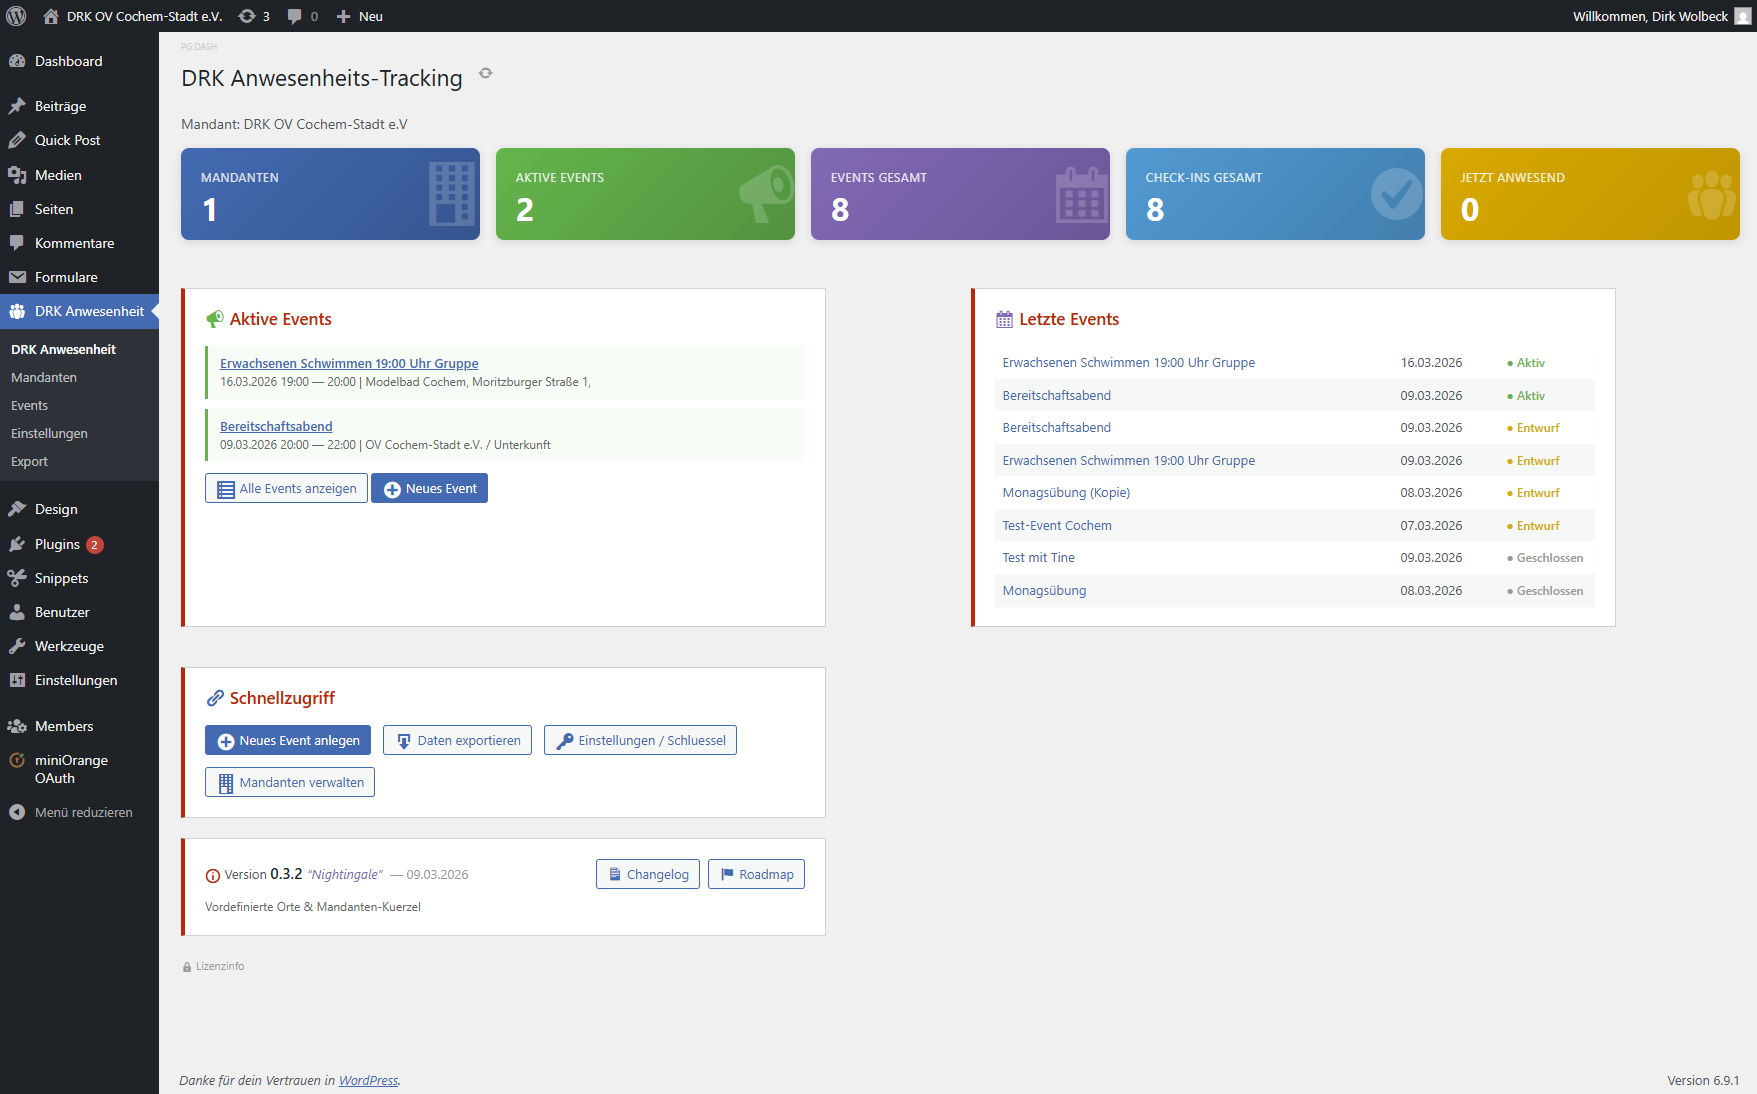
Task: Open the Test-Event Cochem link
Action: [1057, 525]
